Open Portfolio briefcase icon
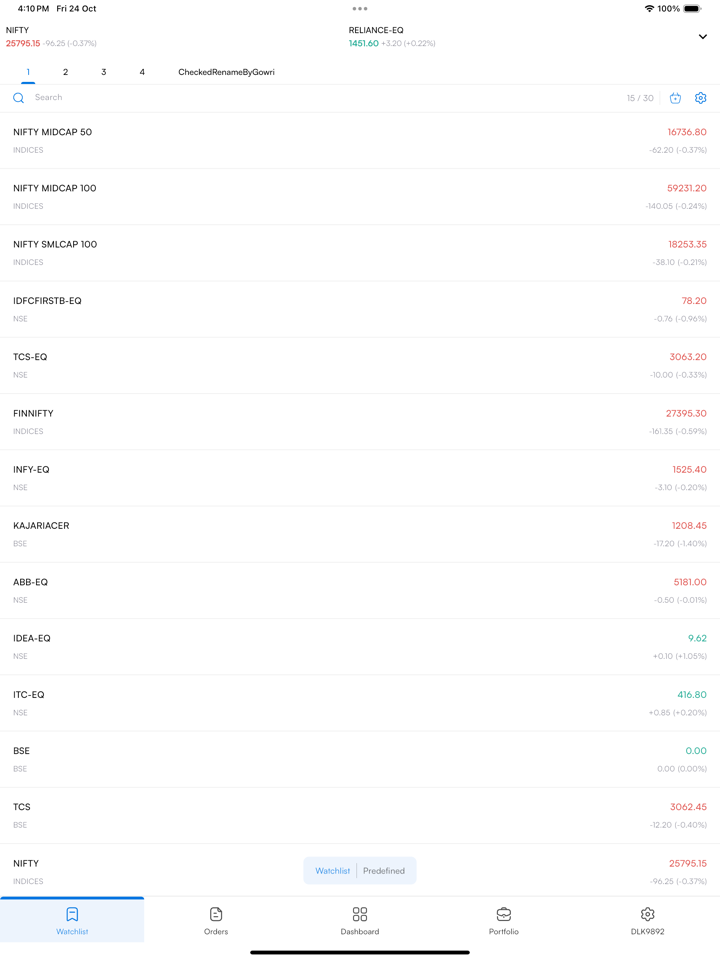Image resolution: width=720 pixels, height=960 pixels. coord(504,915)
